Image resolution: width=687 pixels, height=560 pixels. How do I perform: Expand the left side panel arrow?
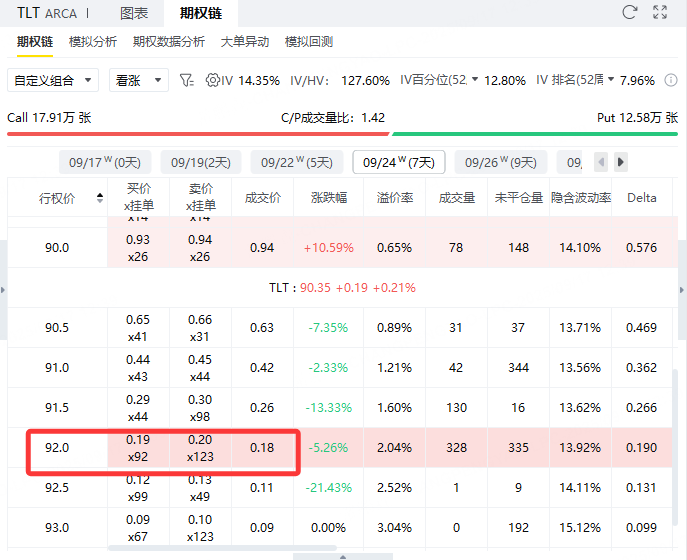[x=3, y=290]
